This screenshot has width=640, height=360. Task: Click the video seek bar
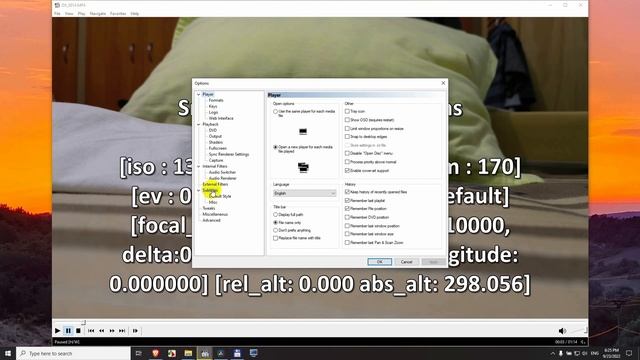click(x=320, y=322)
